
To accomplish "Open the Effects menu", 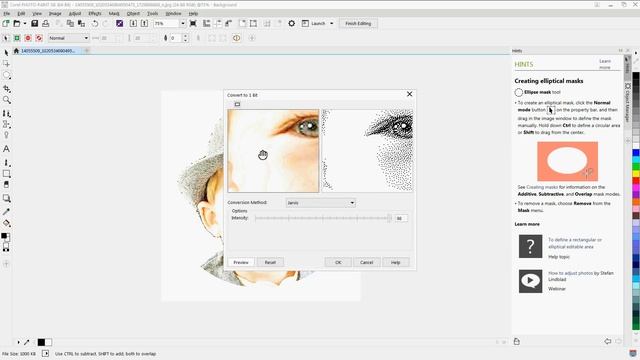I will coord(94,13).
